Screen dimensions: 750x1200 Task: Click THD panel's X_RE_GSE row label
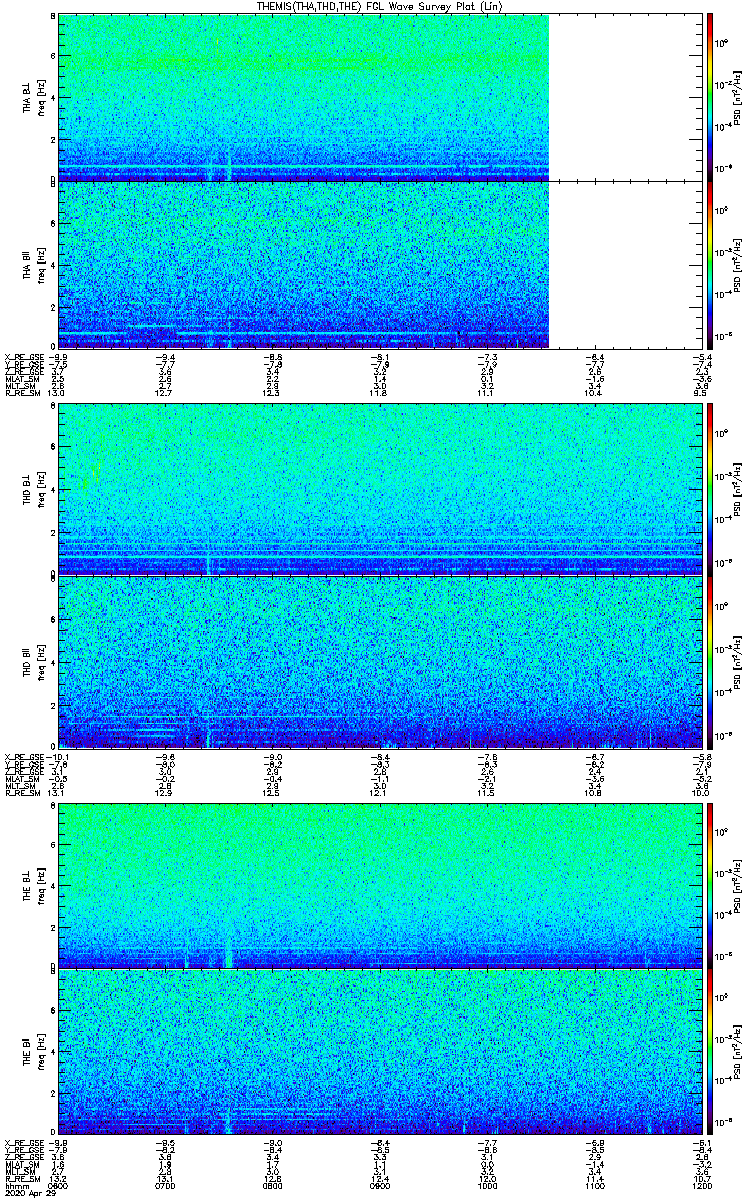pos(23,755)
